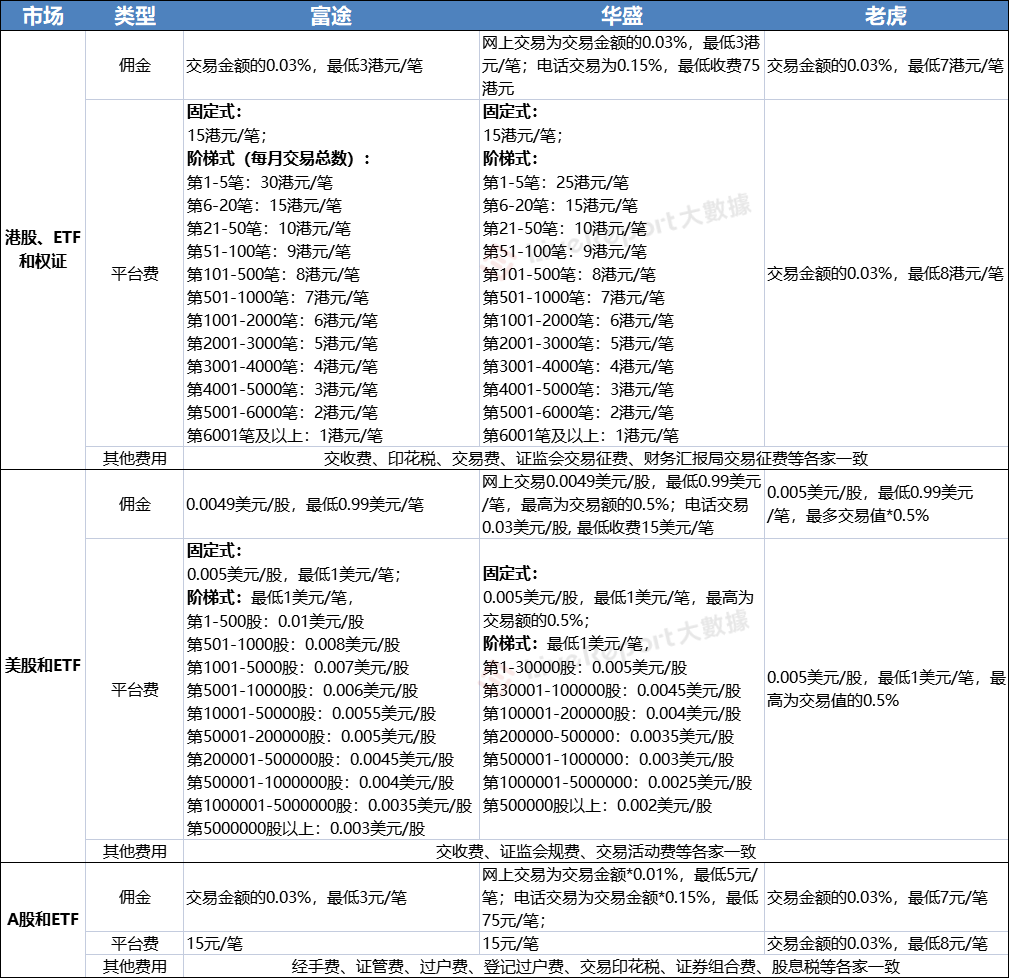Click the line '第200001-500000股:0.0045美元/股'
The height and width of the screenshot is (978, 1009).
[320, 760]
